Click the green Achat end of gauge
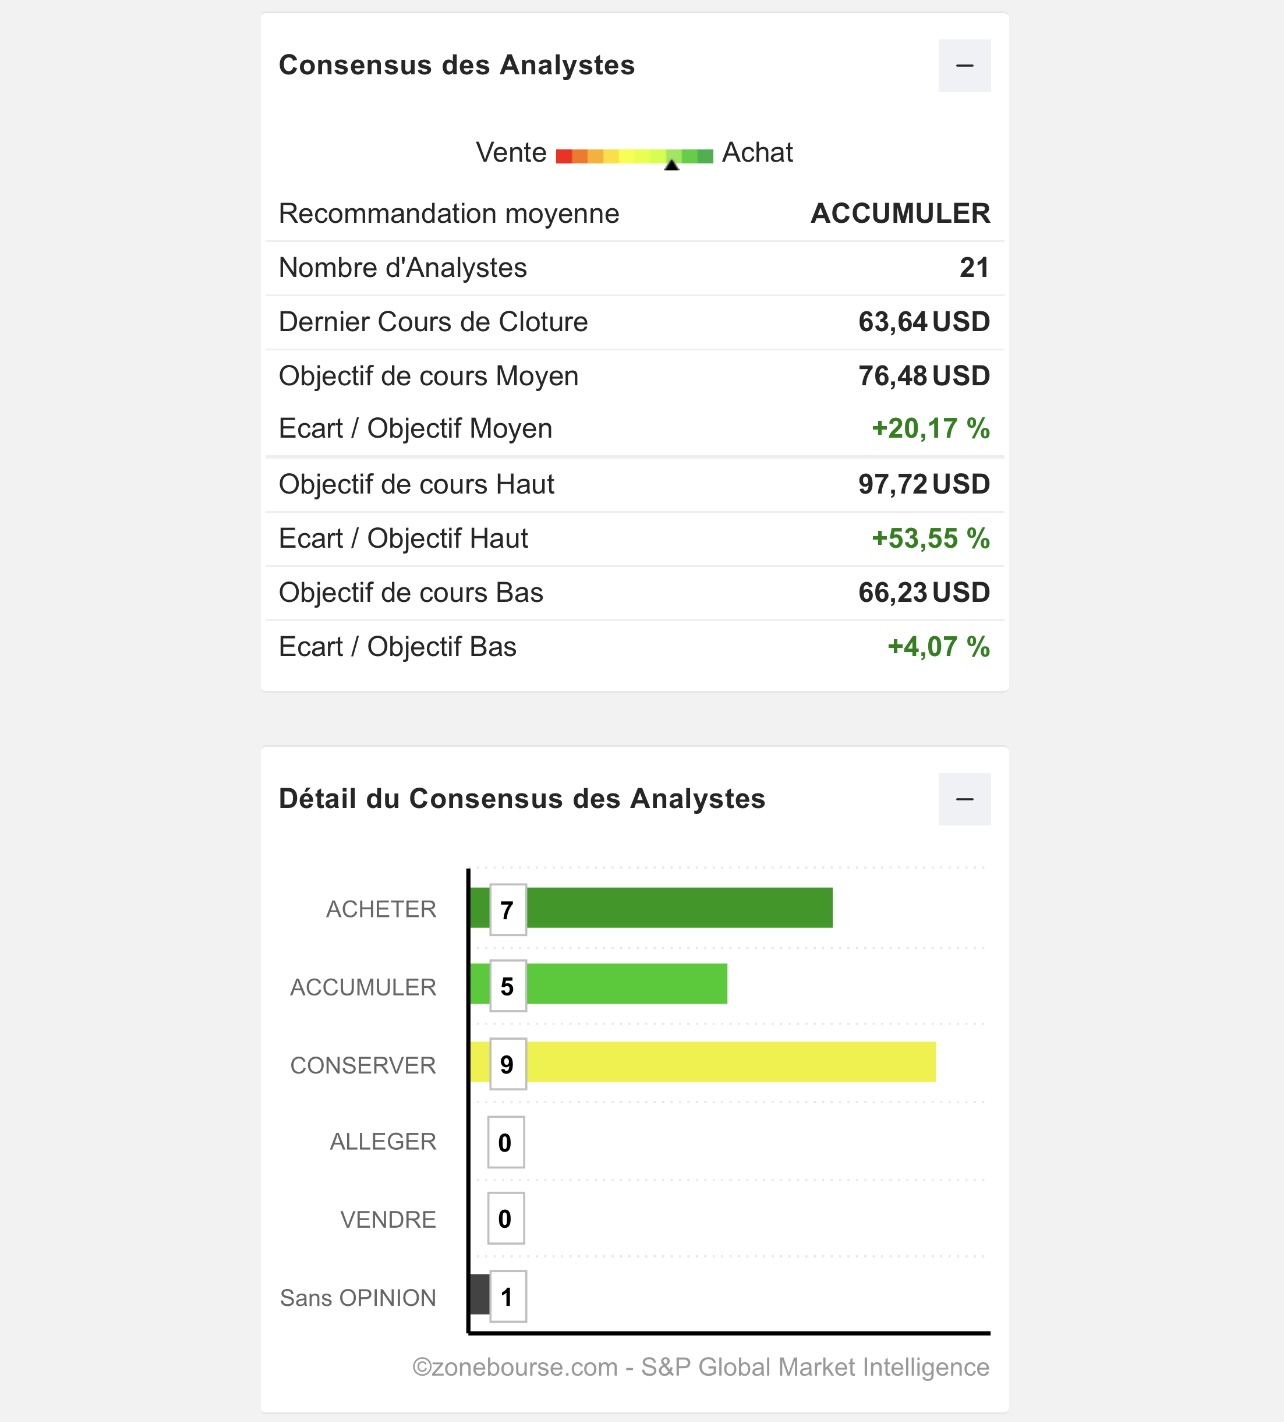 pyautogui.click(x=705, y=156)
